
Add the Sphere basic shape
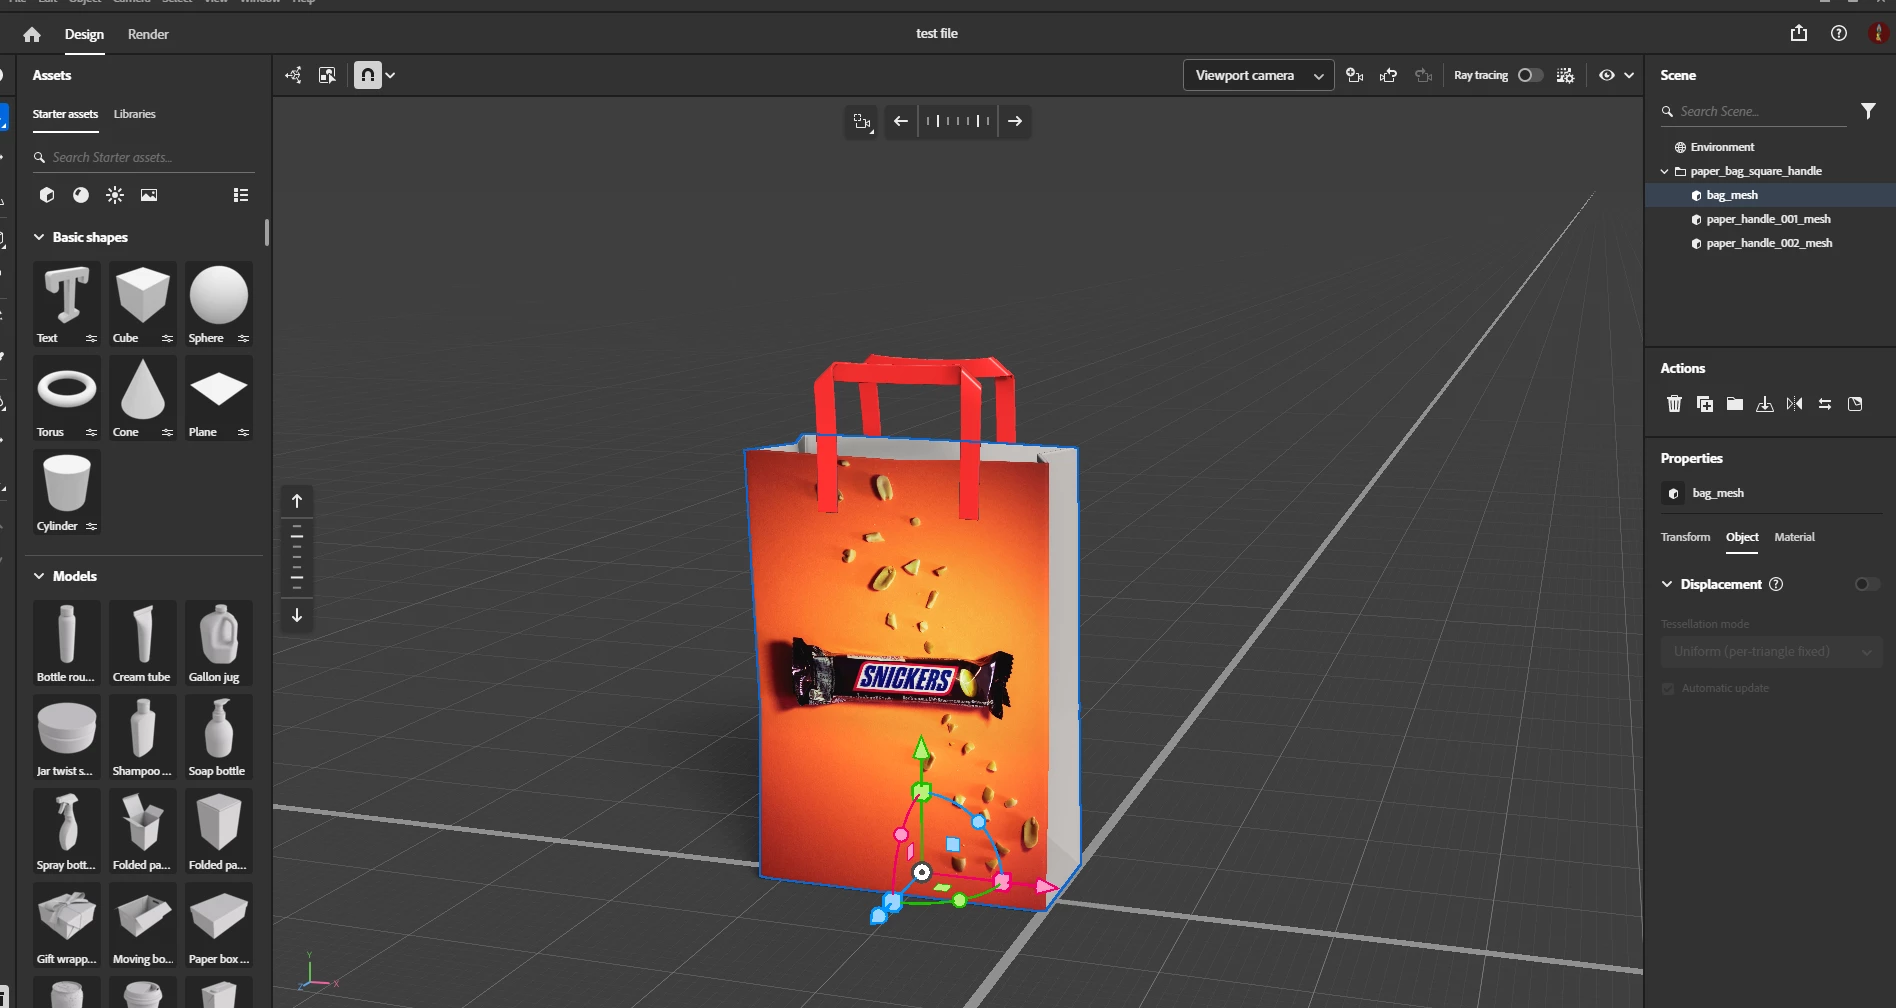218,304
